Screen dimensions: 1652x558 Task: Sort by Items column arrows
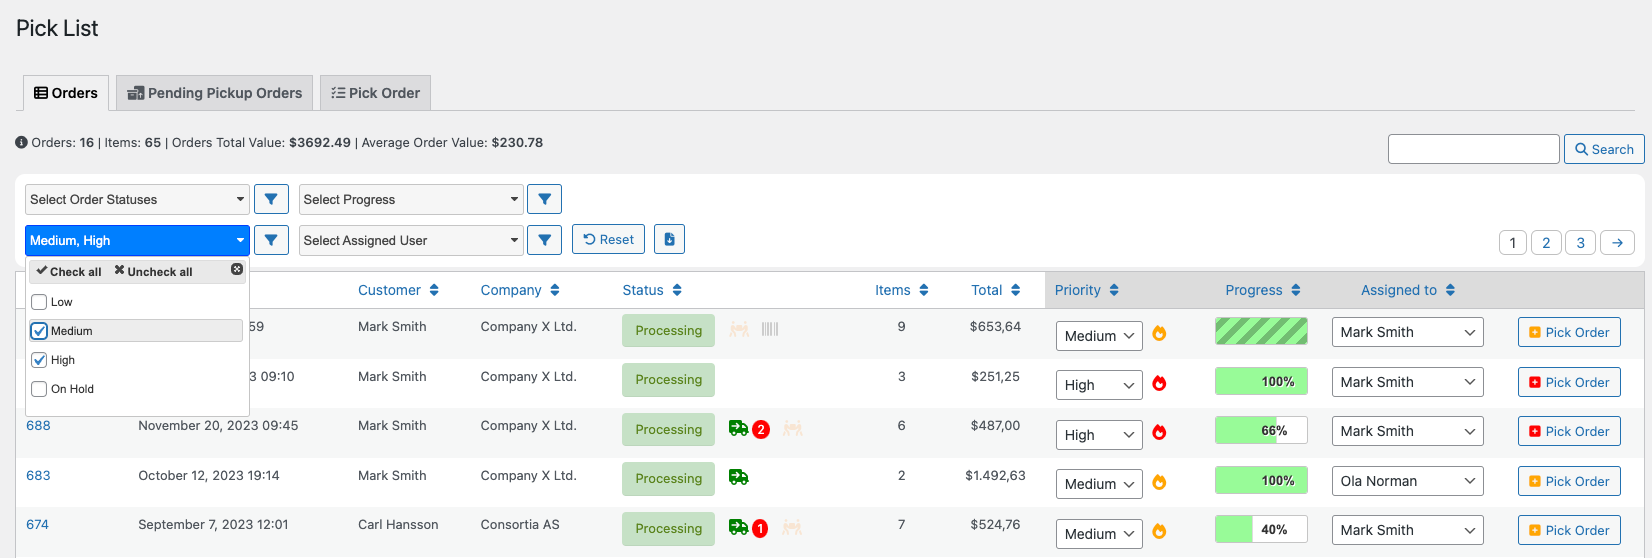[x=924, y=290]
